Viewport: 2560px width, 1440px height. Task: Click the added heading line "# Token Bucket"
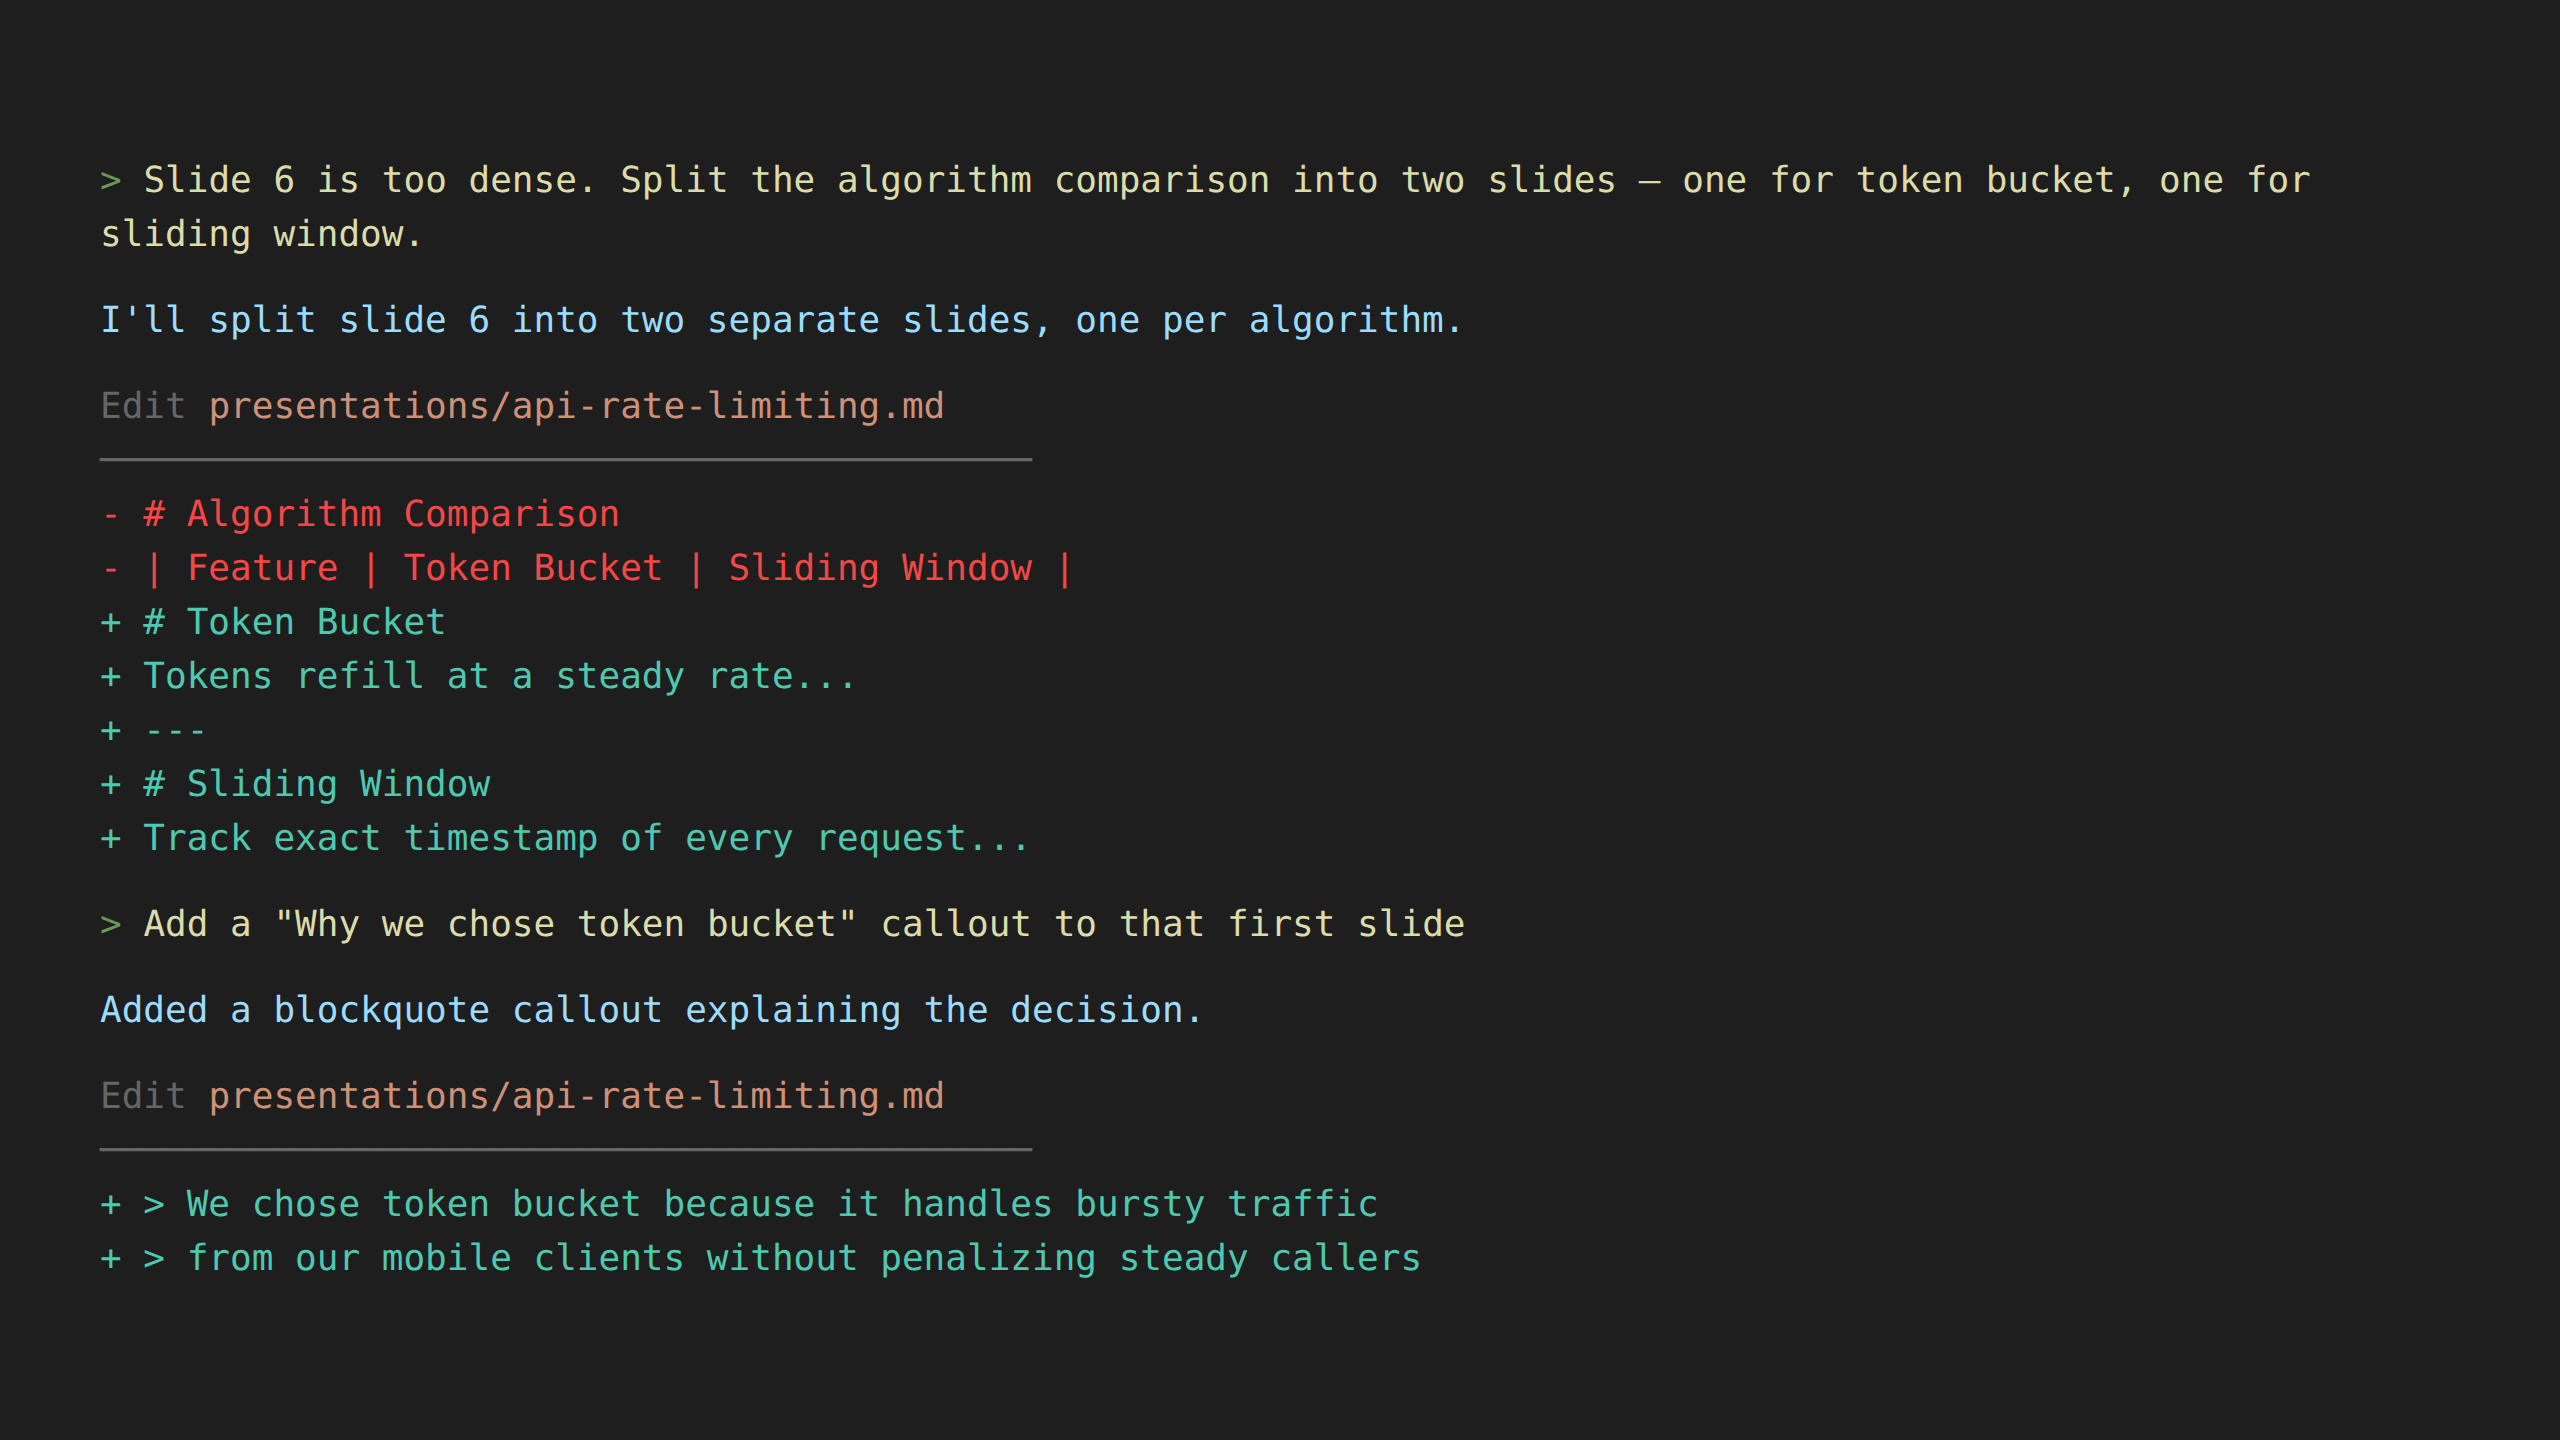click(x=294, y=623)
